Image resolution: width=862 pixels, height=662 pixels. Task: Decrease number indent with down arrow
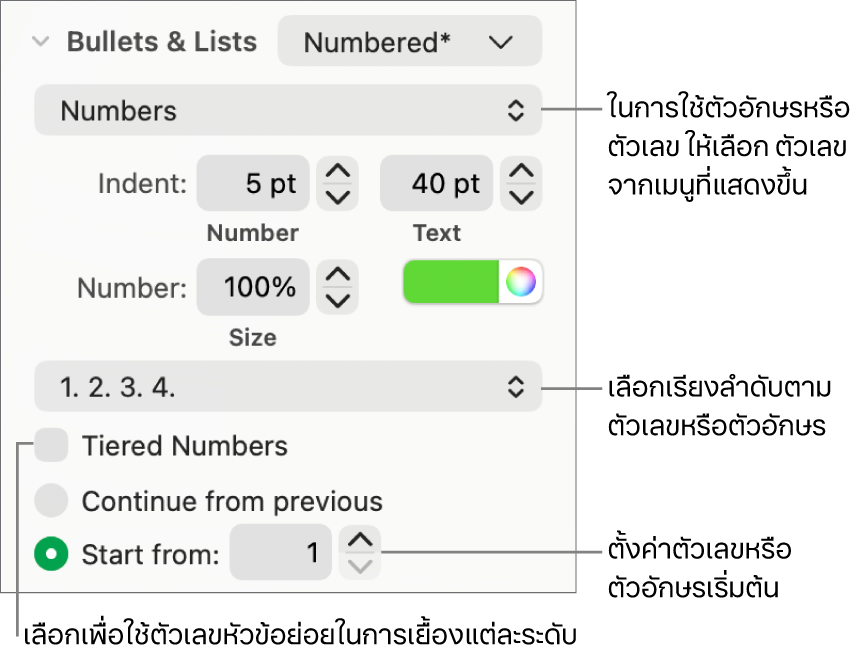point(338,196)
